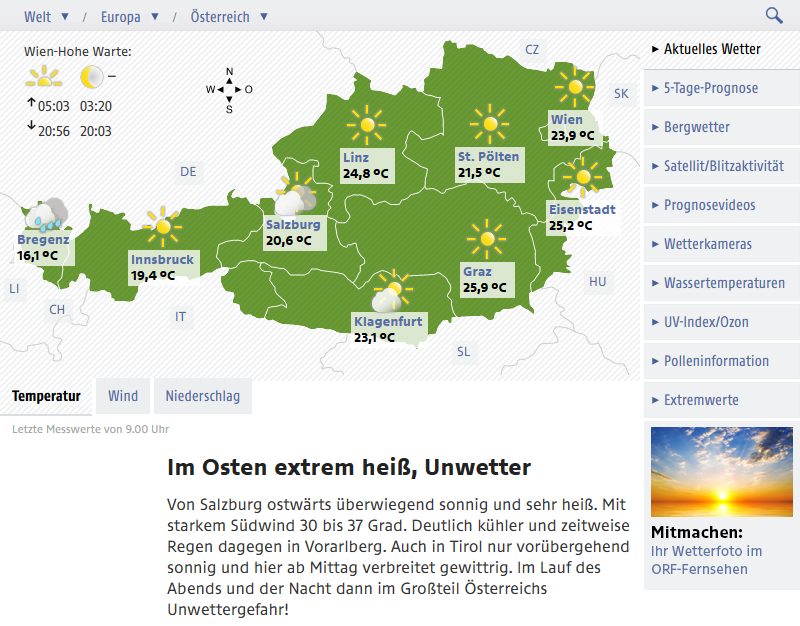The height and width of the screenshot is (626, 800).
Task: Select the Niederschlag tab
Action: (x=203, y=396)
